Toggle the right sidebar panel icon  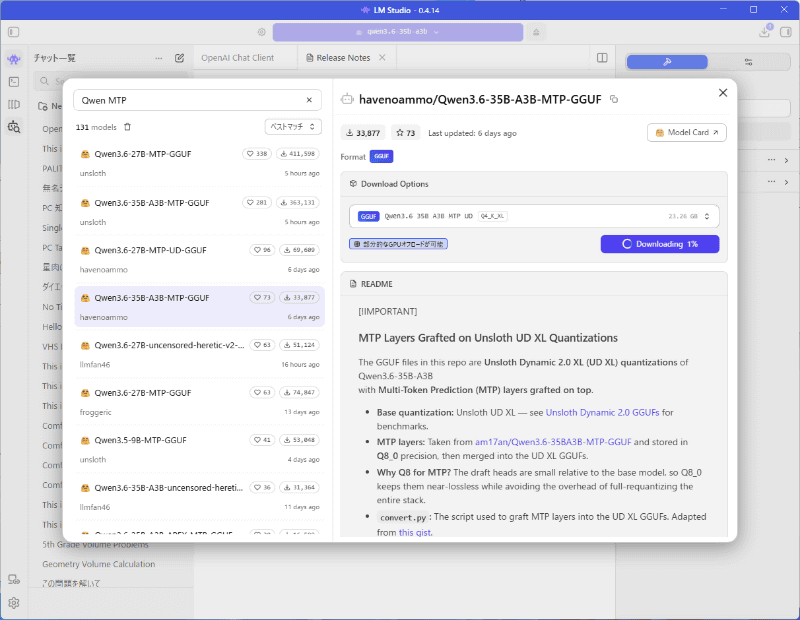click(786, 32)
